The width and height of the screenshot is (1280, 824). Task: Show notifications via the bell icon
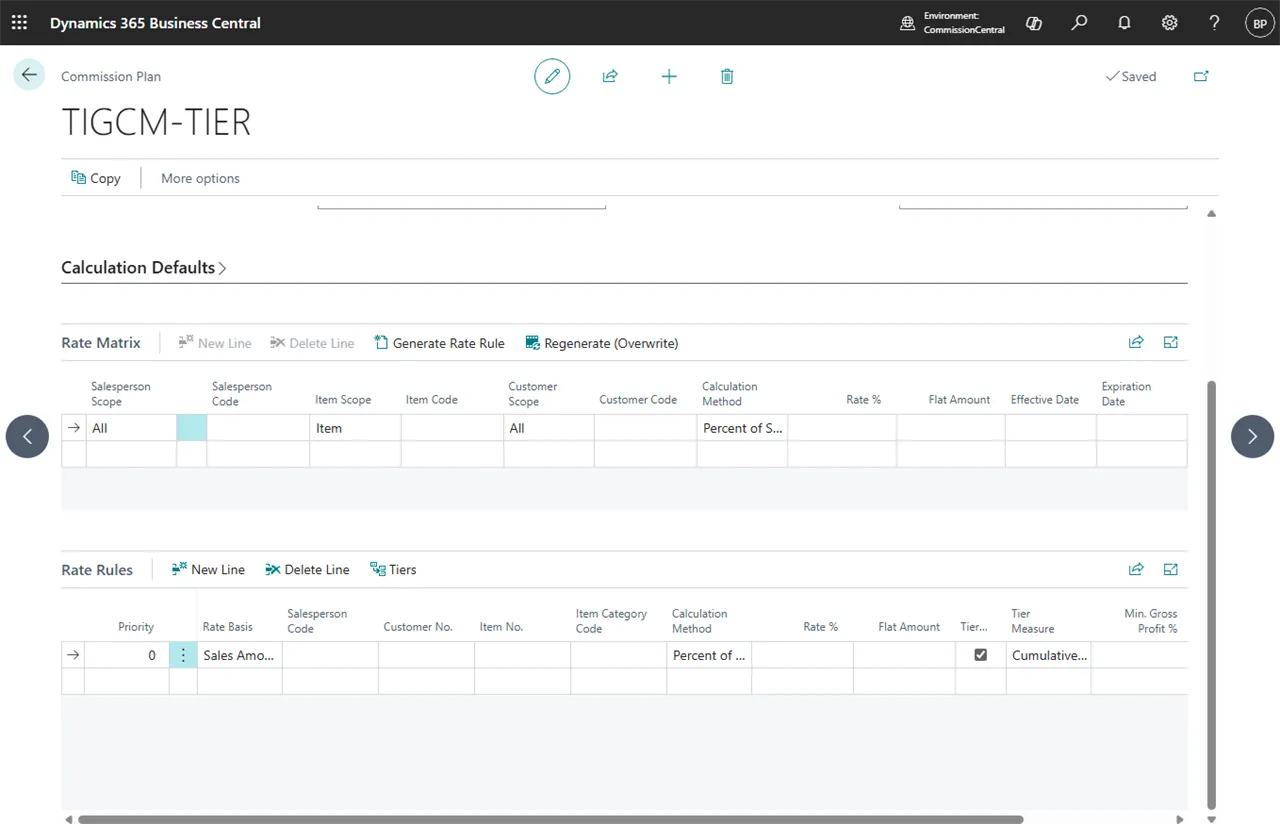click(1124, 22)
